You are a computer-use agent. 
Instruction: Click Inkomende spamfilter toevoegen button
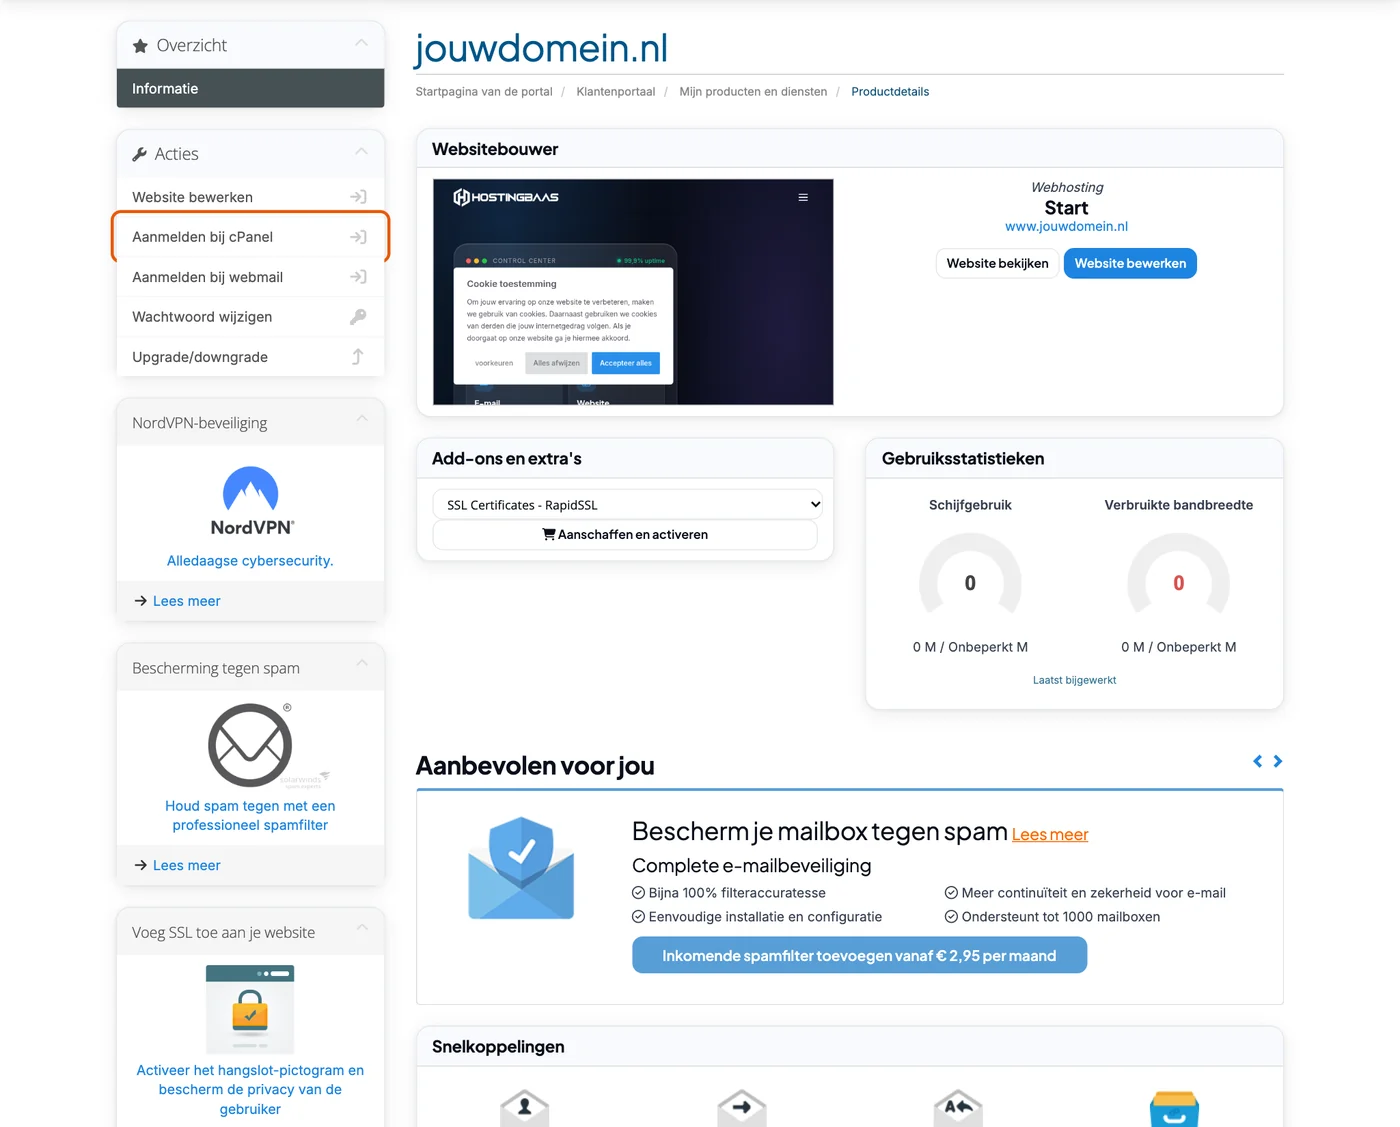[859, 955]
